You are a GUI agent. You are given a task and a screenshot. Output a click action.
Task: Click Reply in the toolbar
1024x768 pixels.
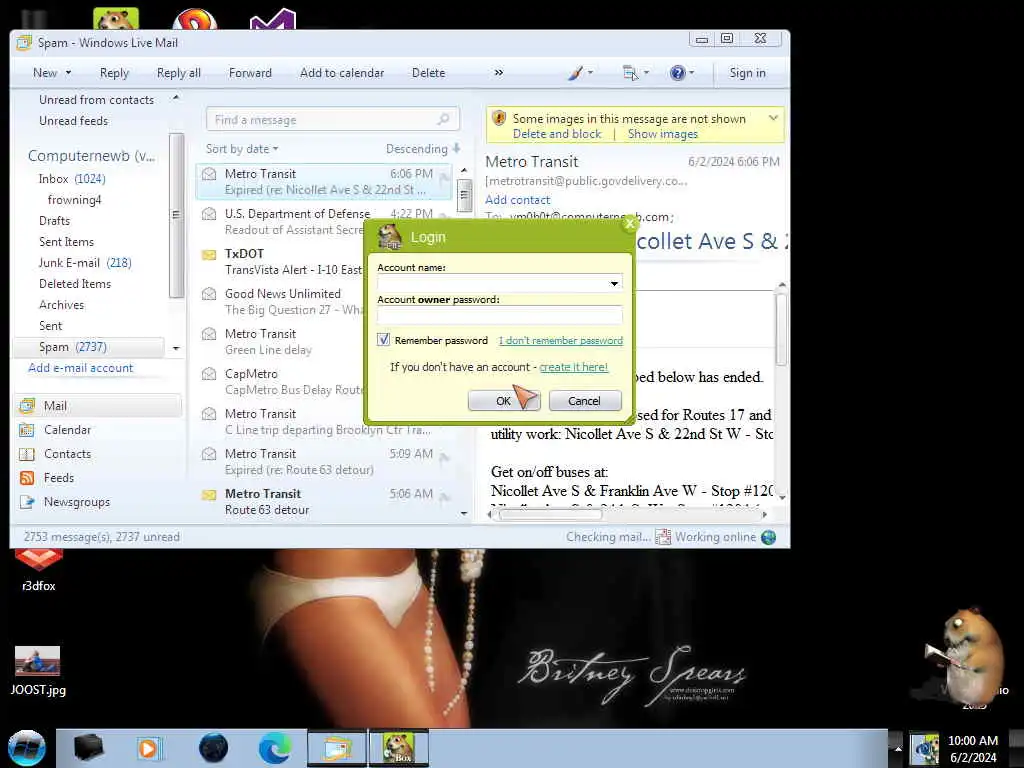pos(114,73)
